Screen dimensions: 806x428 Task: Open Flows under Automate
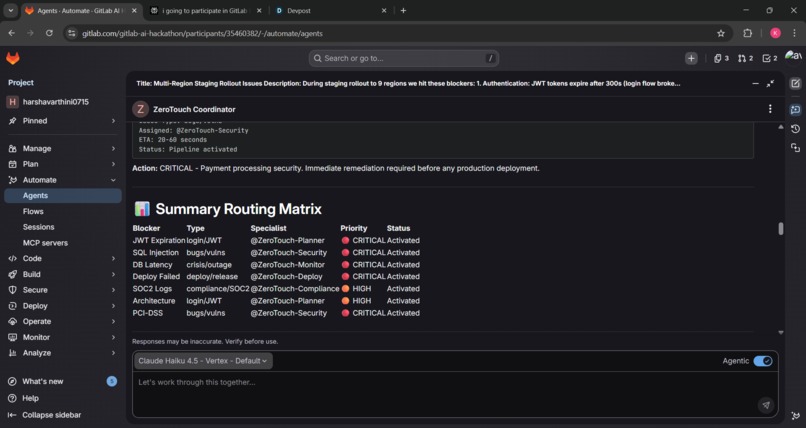(x=62, y=211)
